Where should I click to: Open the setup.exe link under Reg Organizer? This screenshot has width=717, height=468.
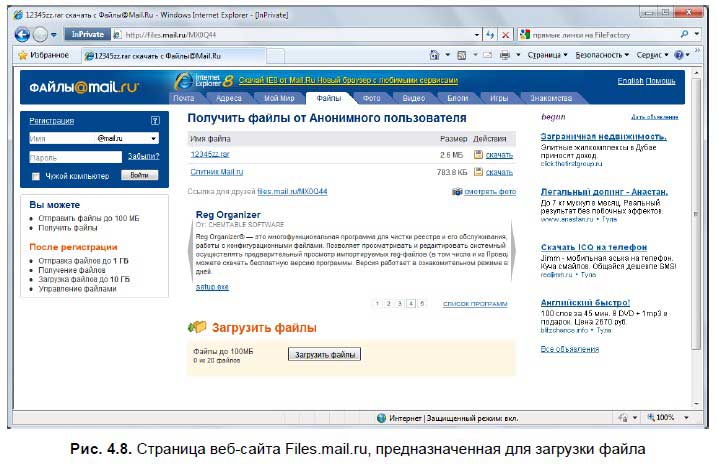point(212,287)
